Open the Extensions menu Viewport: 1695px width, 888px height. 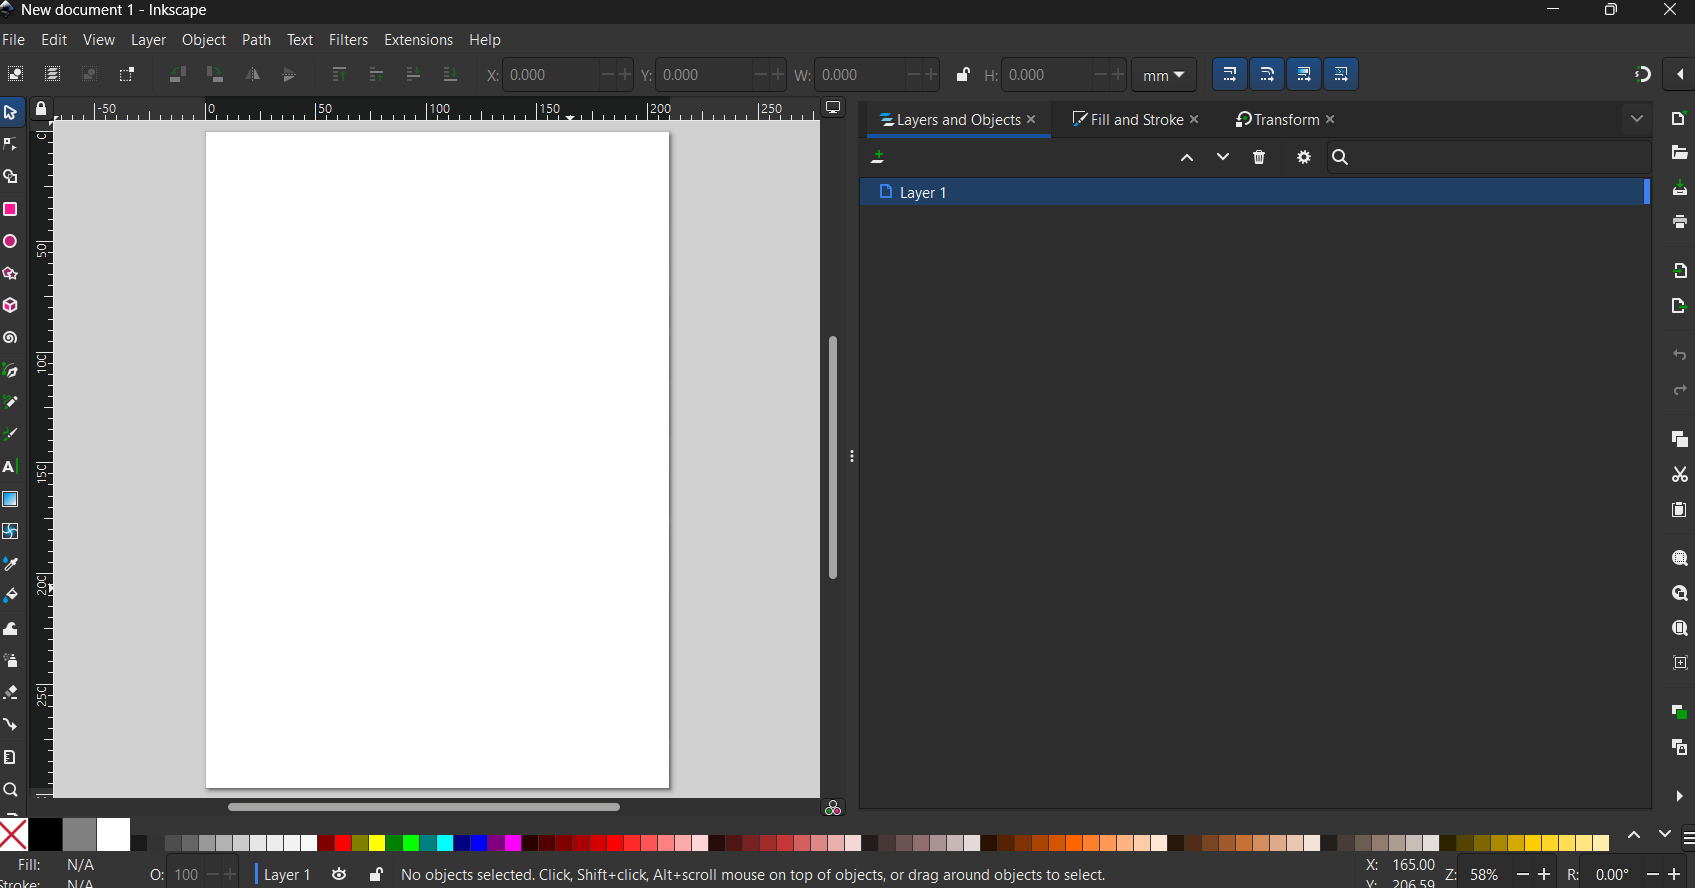[x=418, y=40]
